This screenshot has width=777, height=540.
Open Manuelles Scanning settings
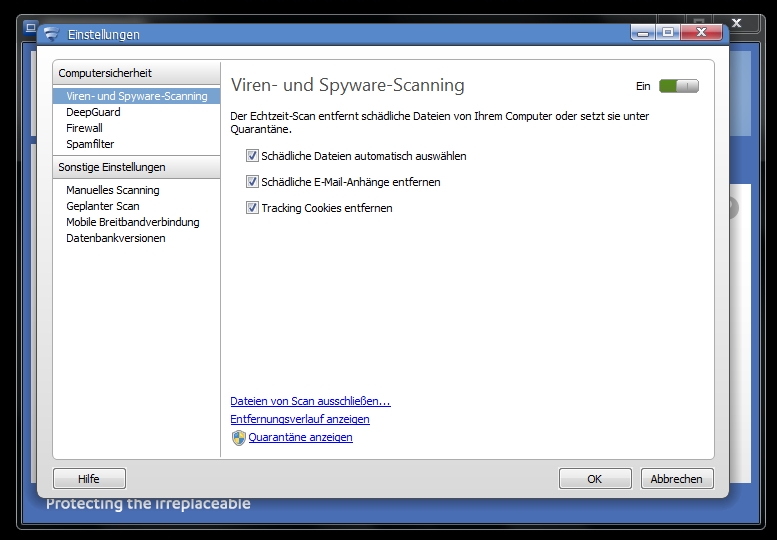click(113, 190)
